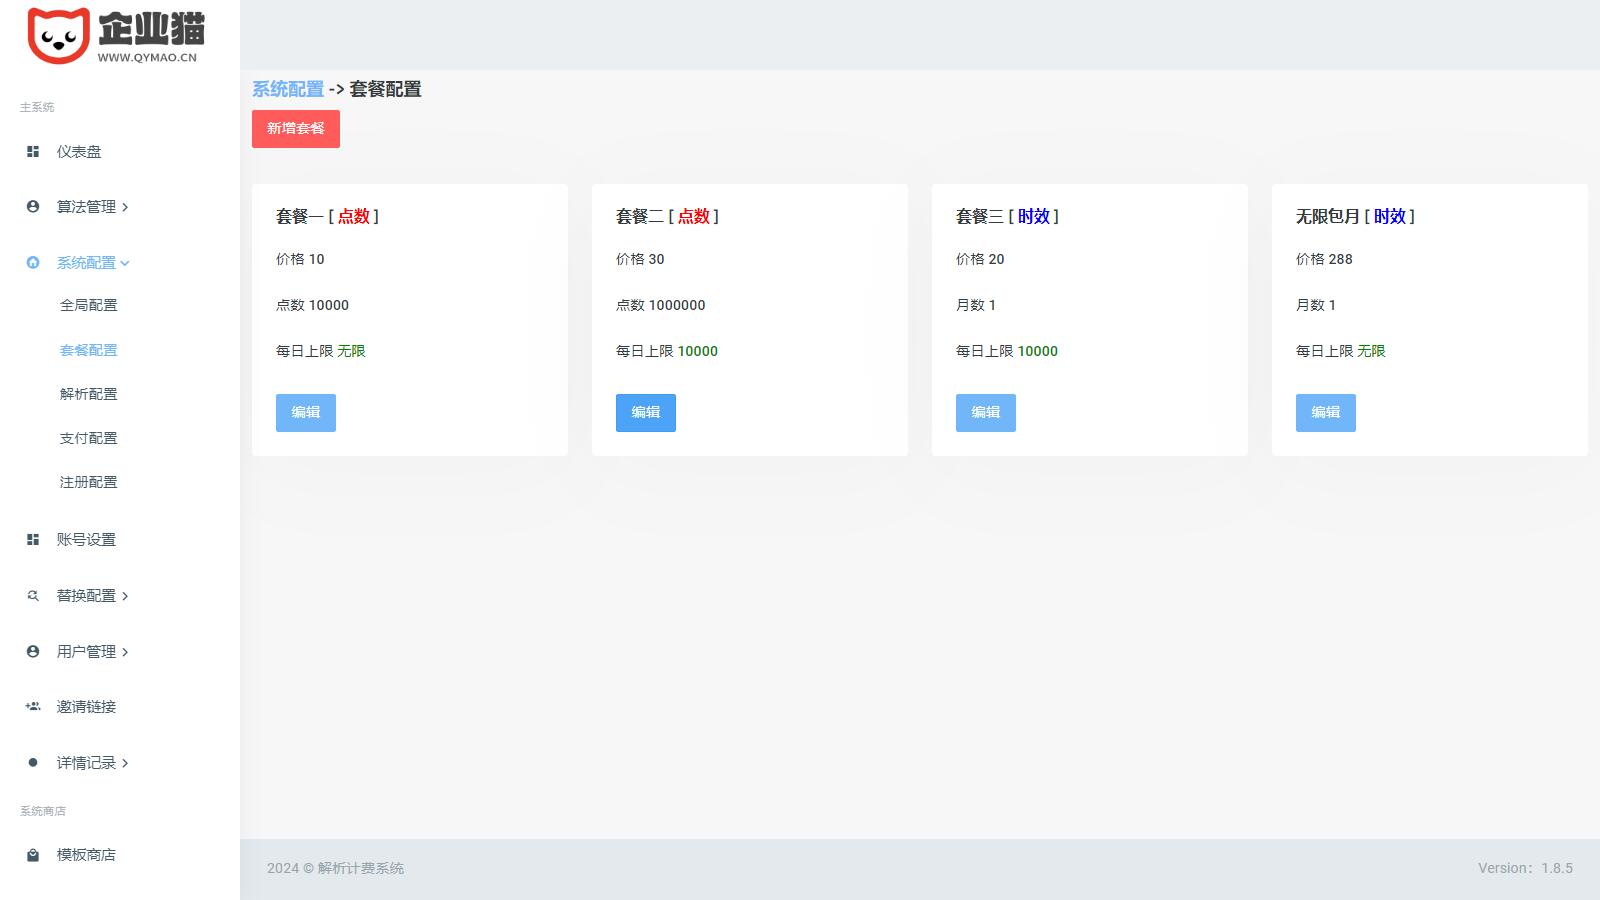Click the 用户管理 account icon

33,652
